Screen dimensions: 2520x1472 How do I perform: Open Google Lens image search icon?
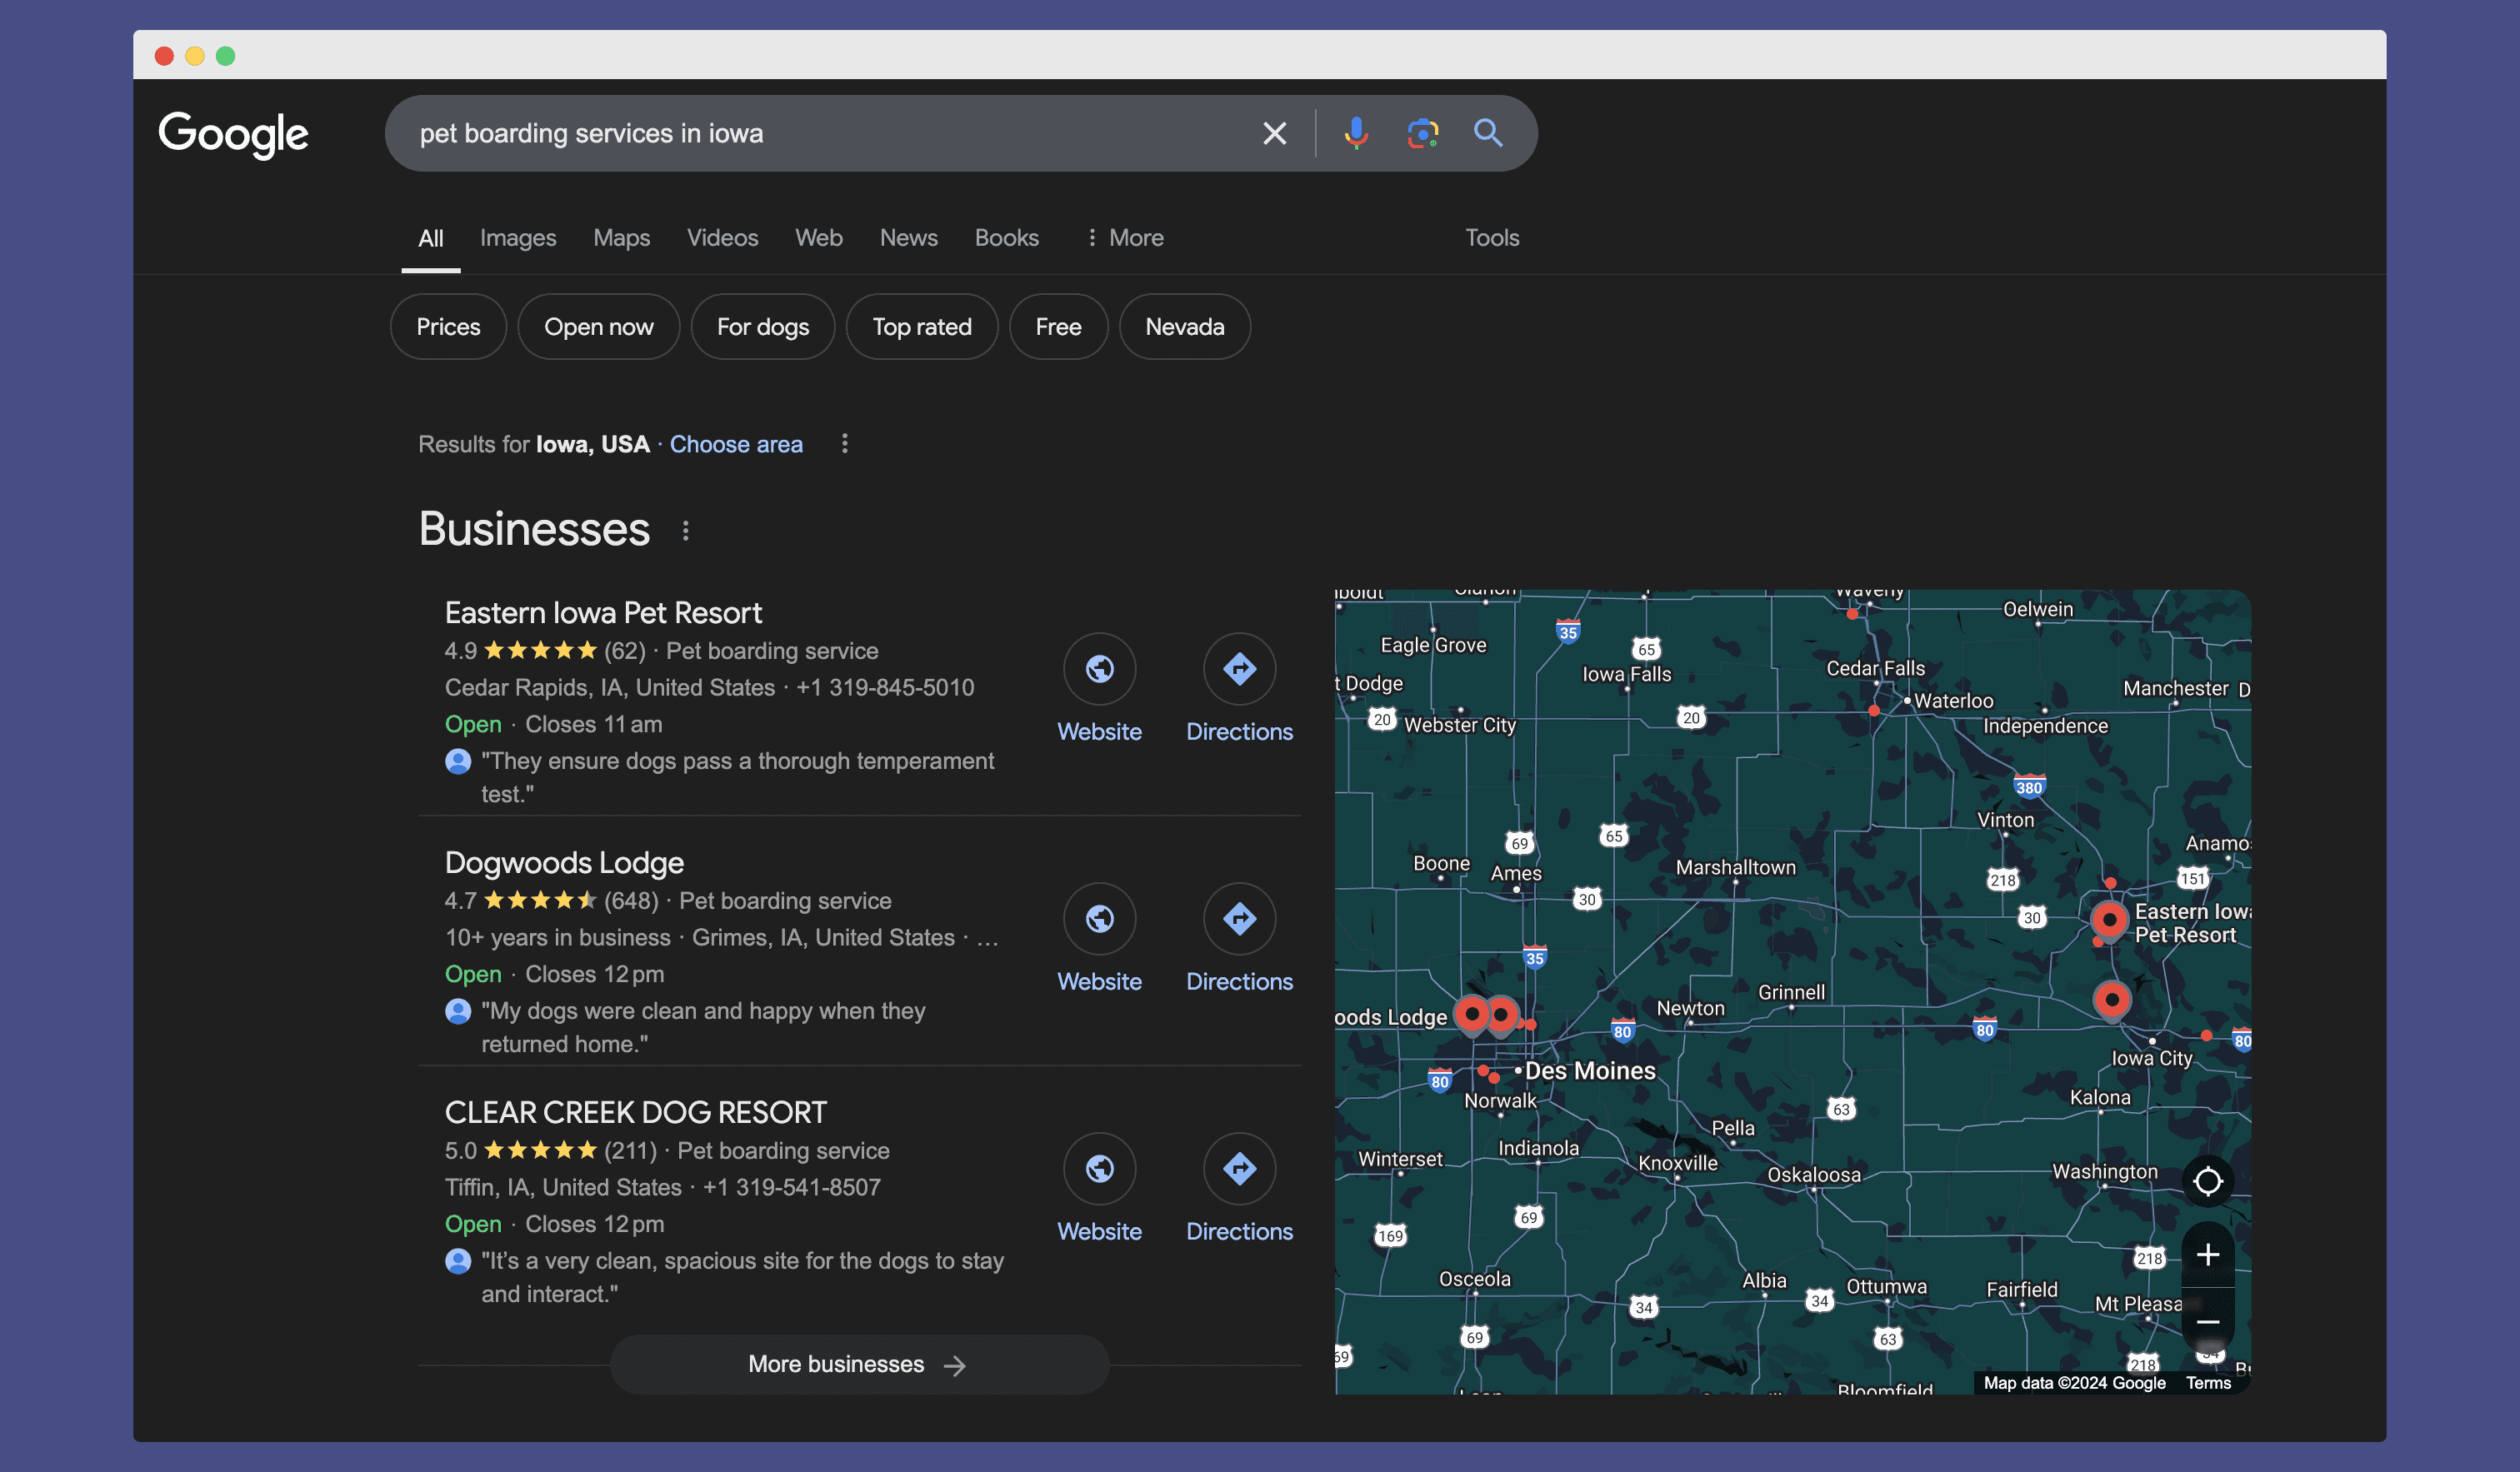pos(1422,133)
